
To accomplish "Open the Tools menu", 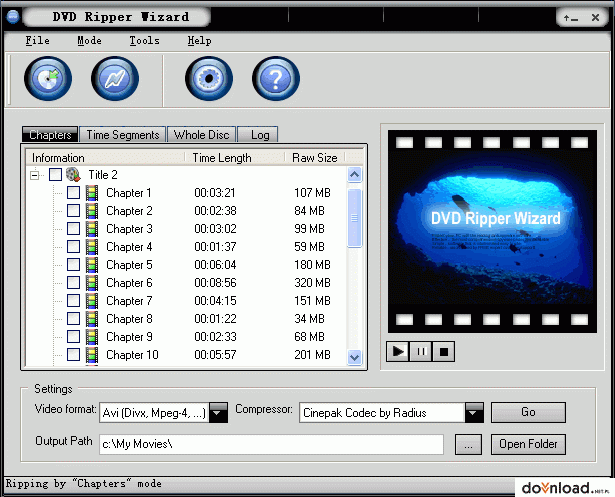I will click(145, 41).
